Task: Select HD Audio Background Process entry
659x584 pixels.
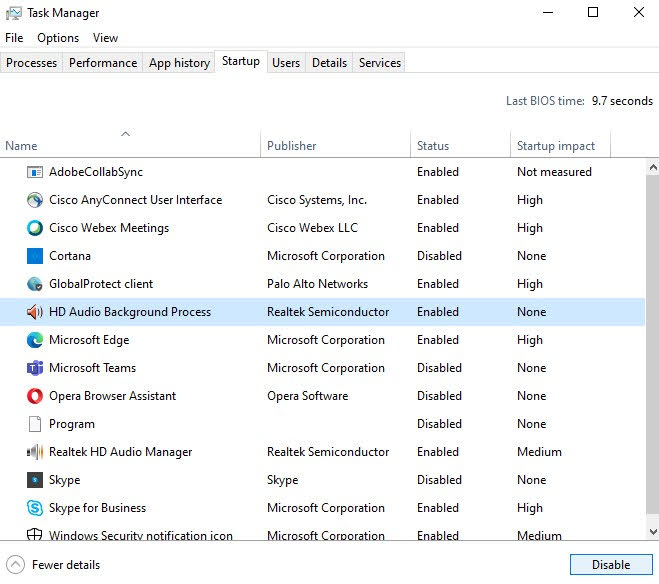Action: [x=322, y=312]
